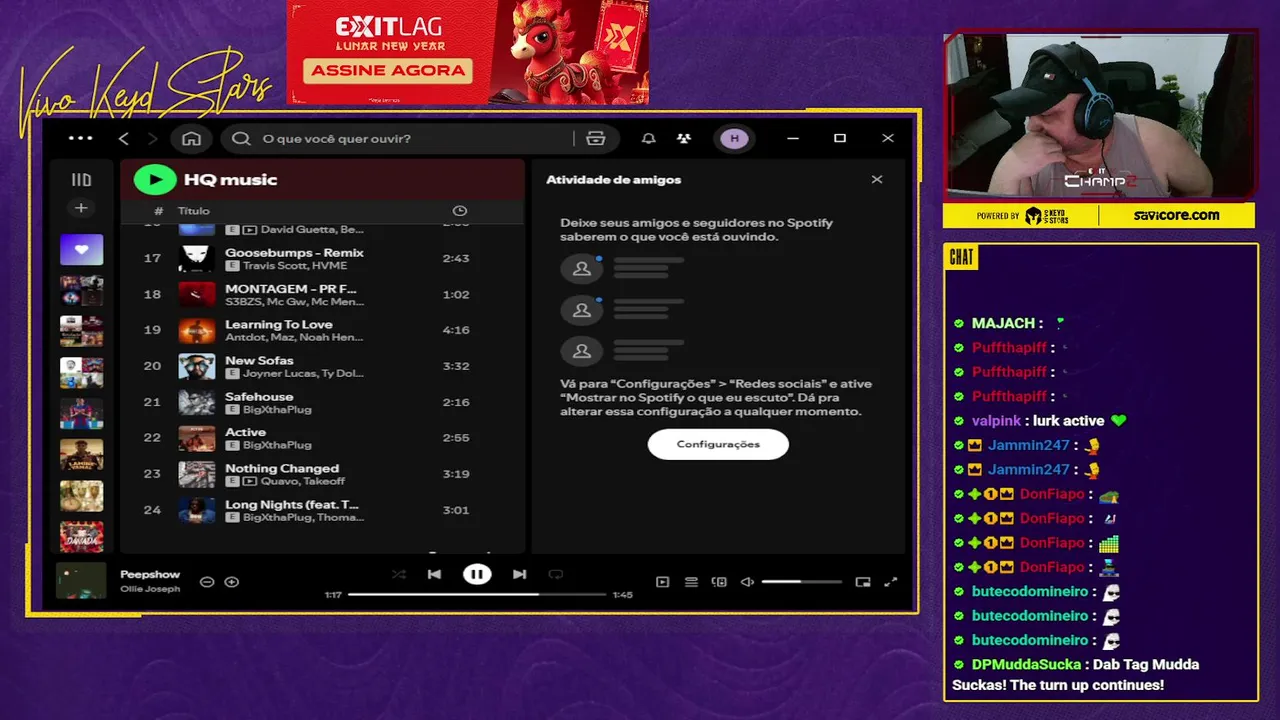
Task: Click New Sofas album cover
Action: point(197,366)
